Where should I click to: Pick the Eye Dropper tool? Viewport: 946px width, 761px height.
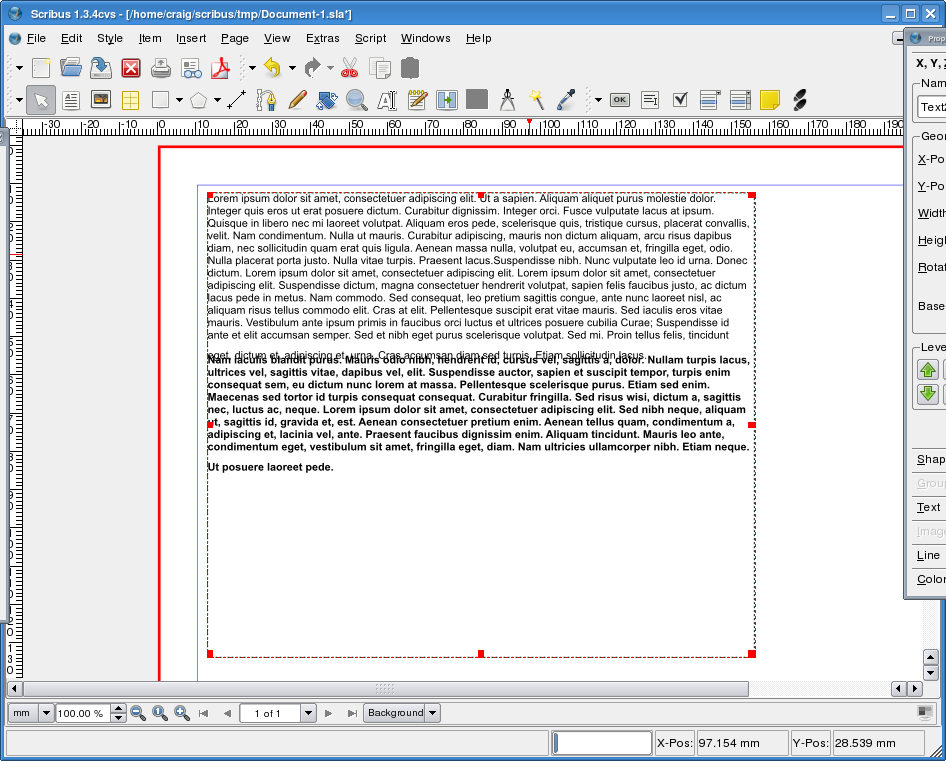[x=566, y=100]
